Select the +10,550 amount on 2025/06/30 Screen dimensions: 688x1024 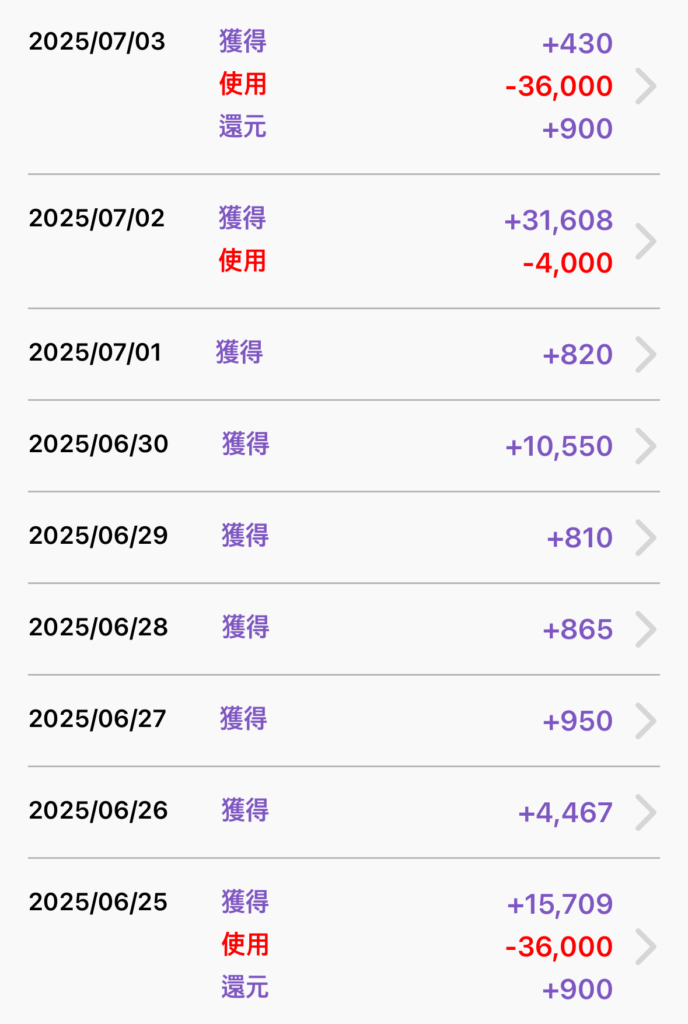click(559, 447)
